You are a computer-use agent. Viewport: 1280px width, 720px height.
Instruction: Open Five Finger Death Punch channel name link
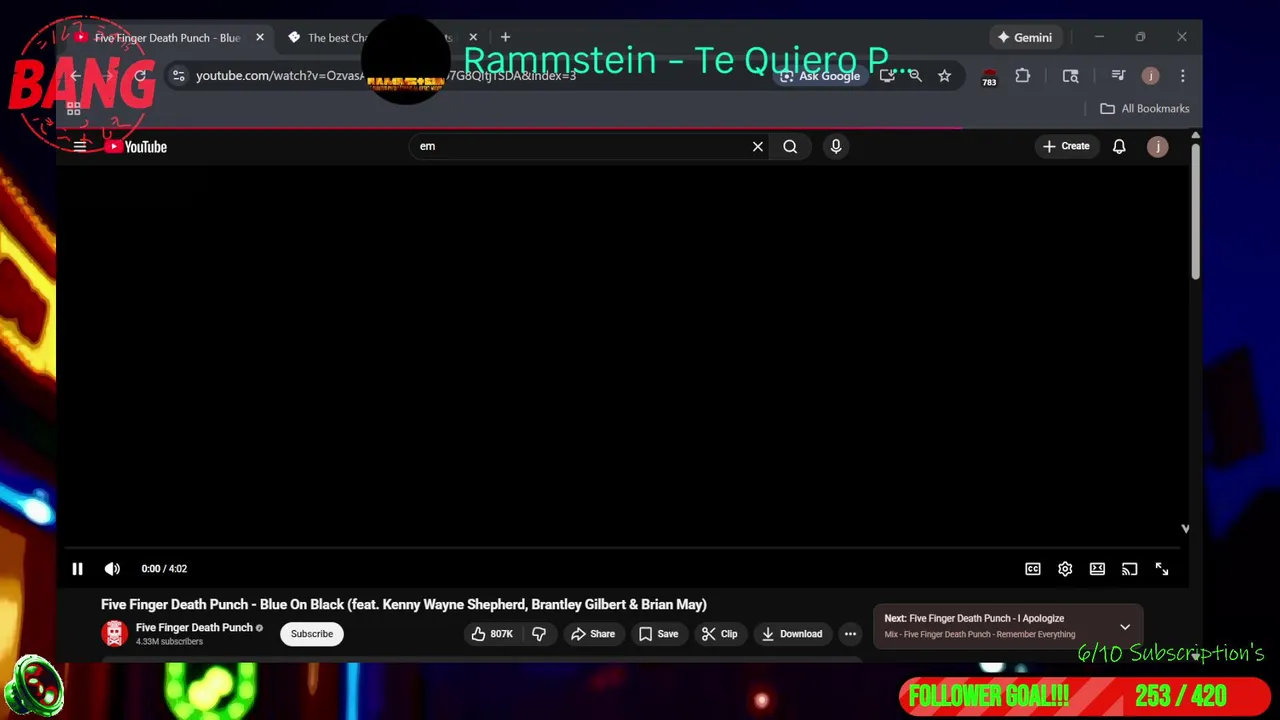pyautogui.click(x=194, y=628)
